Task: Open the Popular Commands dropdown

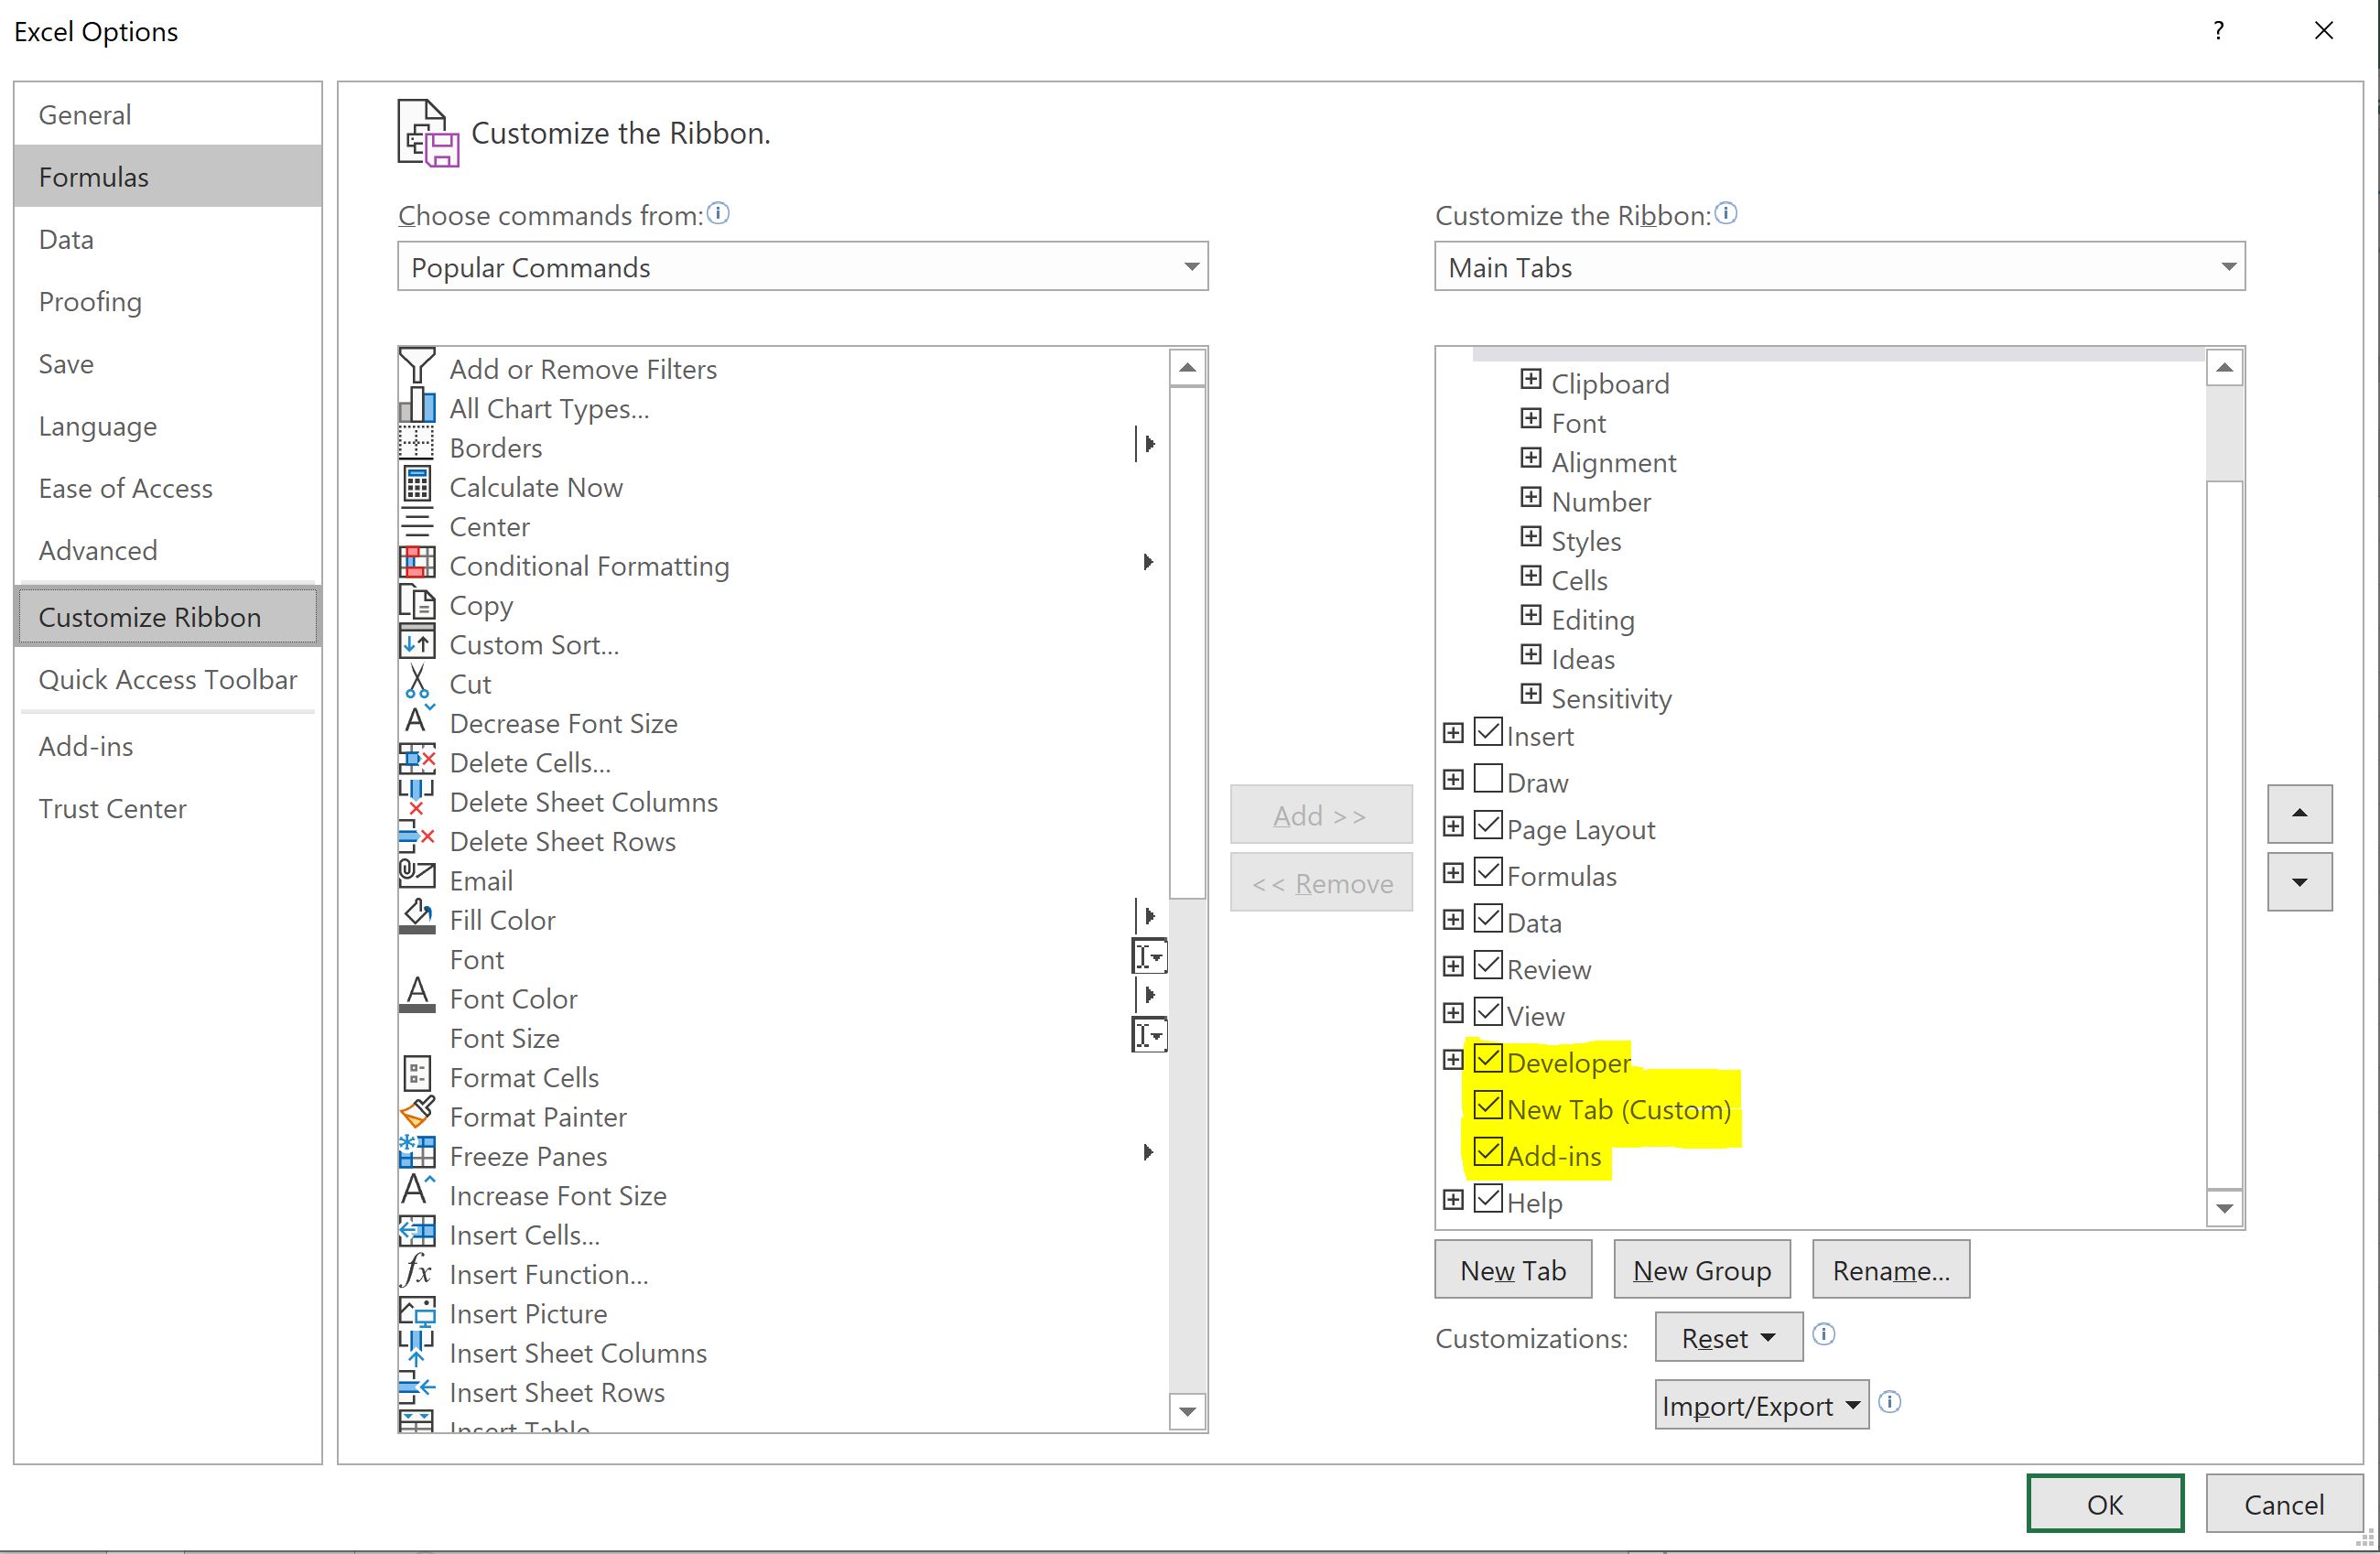Action: coord(802,267)
